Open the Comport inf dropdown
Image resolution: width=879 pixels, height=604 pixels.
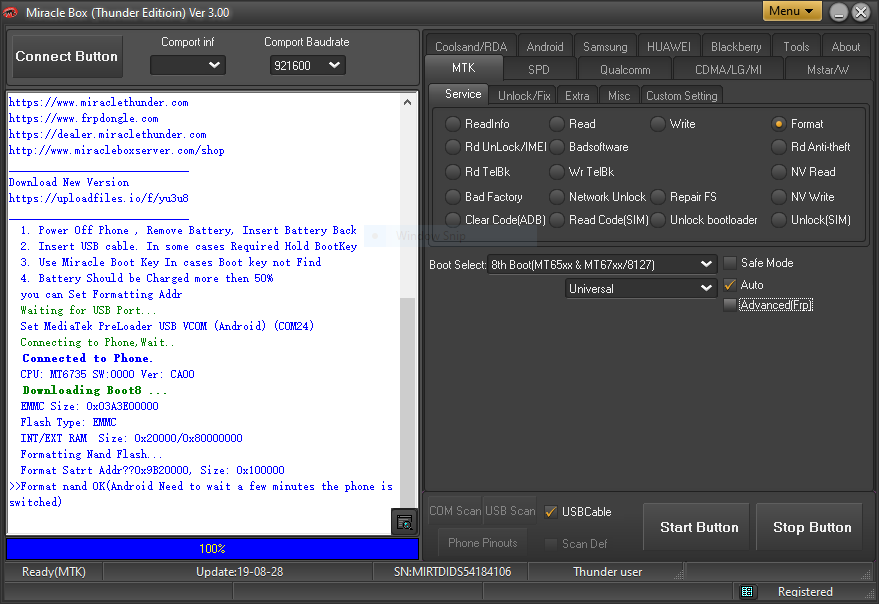tap(188, 65)
